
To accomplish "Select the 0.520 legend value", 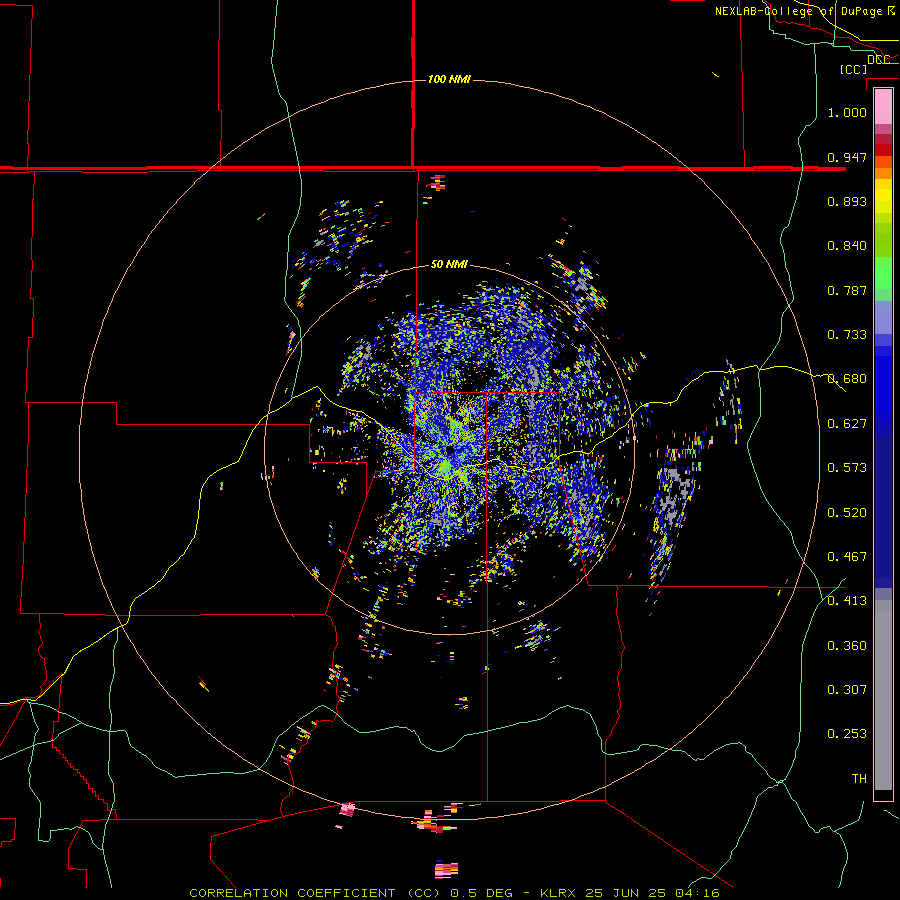I will point(847,513).
